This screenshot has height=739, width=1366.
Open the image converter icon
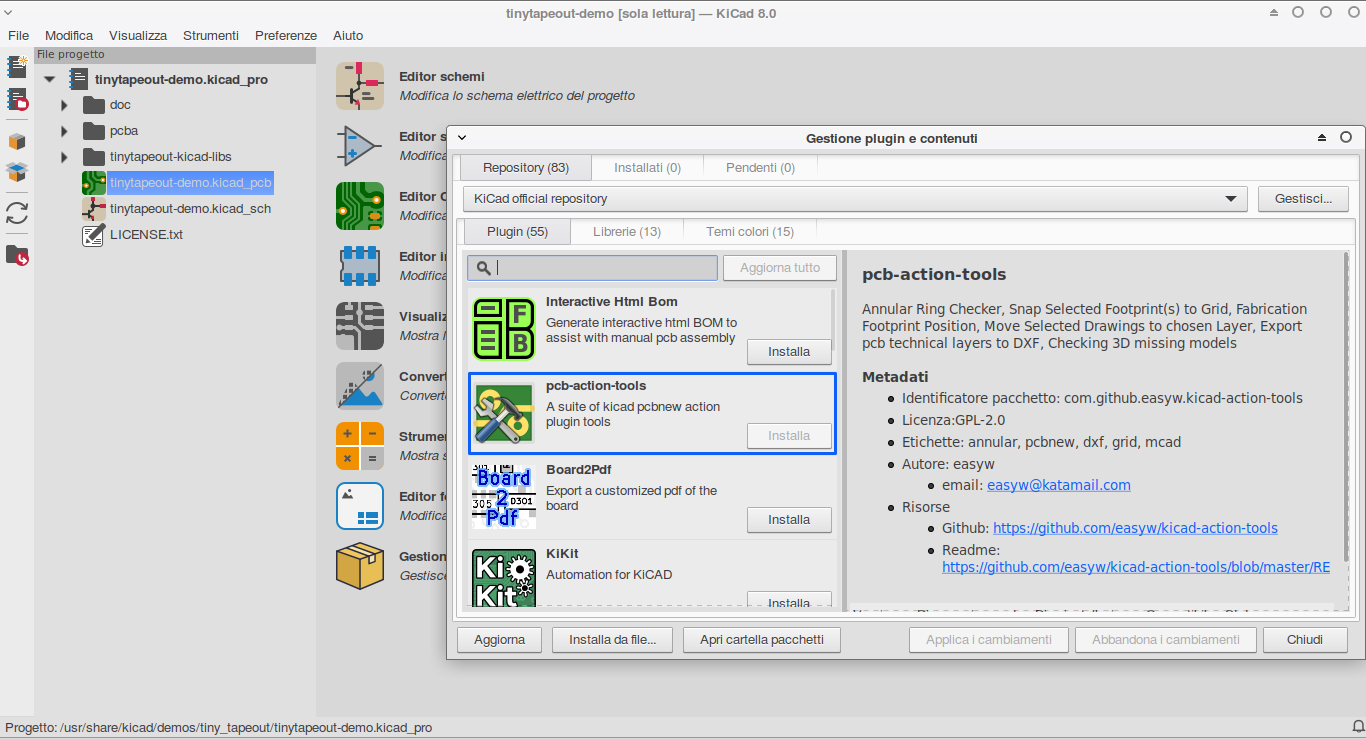[x=360, y=386]
